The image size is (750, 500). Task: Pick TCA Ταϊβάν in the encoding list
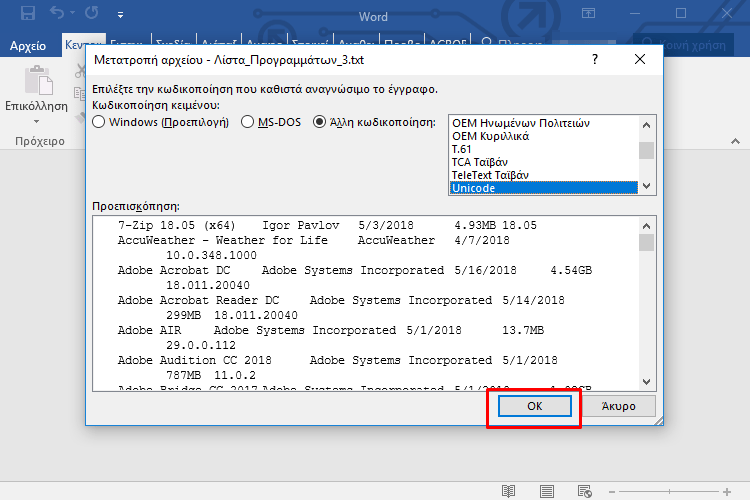click(x=543, y=162)
